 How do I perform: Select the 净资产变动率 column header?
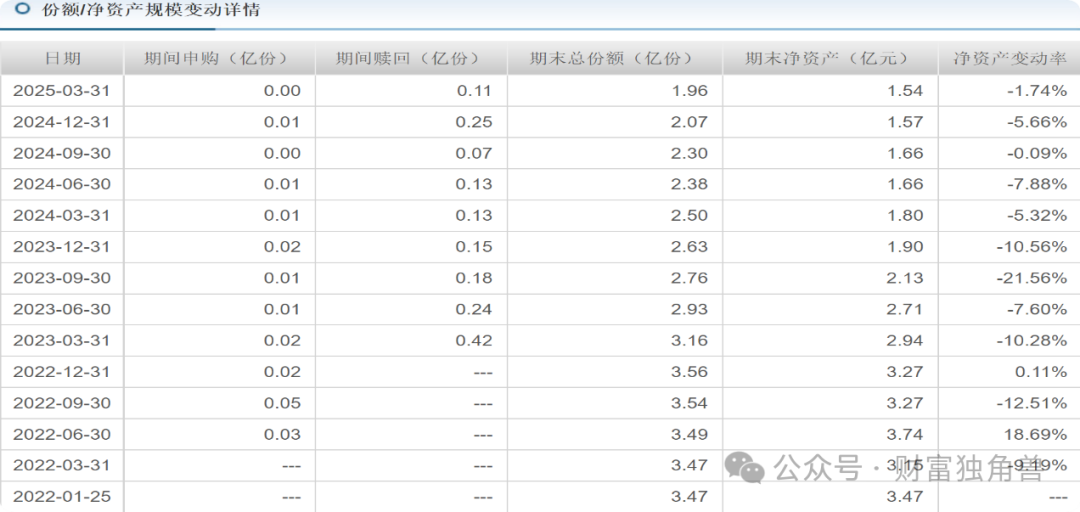click(1010, 59)
